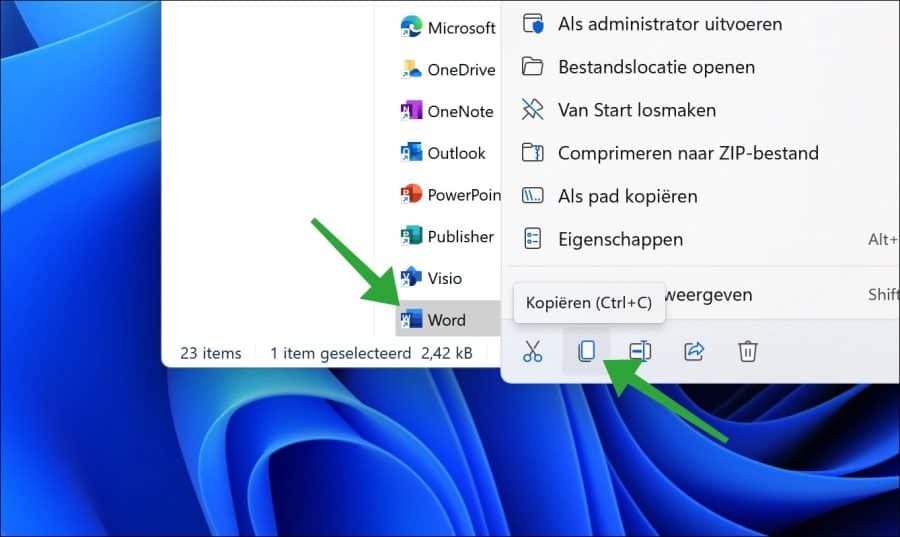900x537 pixels.
Task: Select the OneNote shortcut
Action: (x=448, y=111)
